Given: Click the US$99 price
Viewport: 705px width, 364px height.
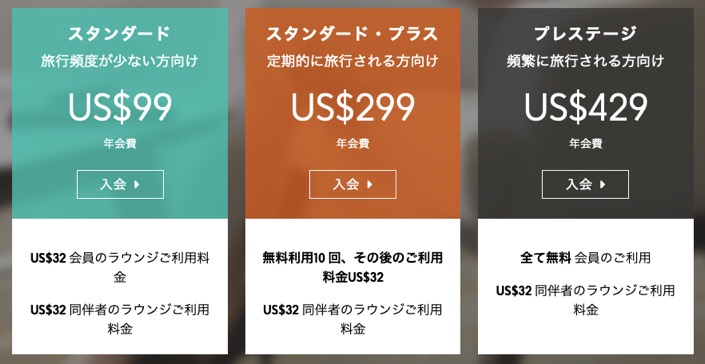Looking at the screenshot, I should pyautogui.click(x=120, y=108).
